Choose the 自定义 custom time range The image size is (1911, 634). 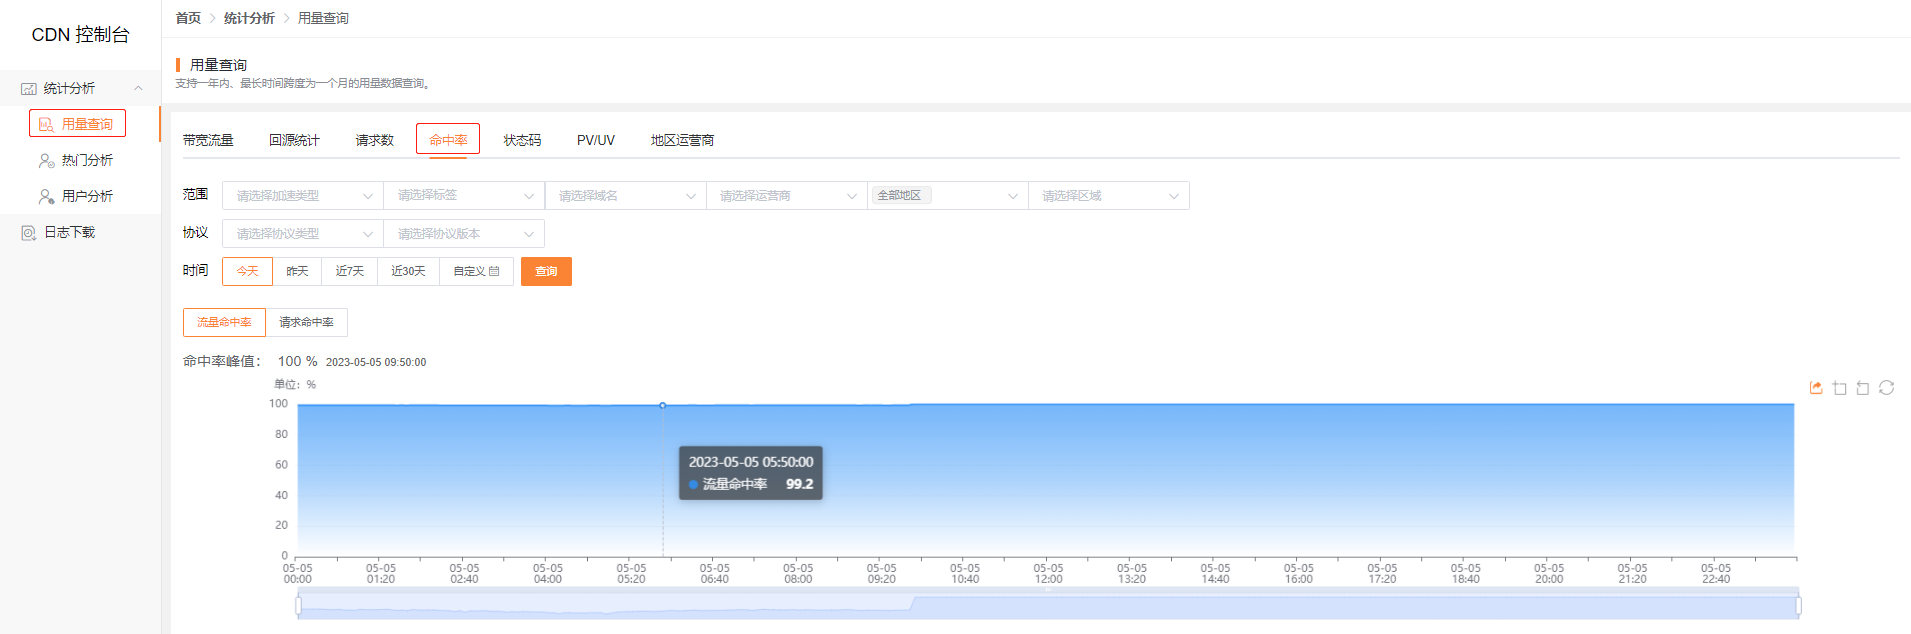476,271
